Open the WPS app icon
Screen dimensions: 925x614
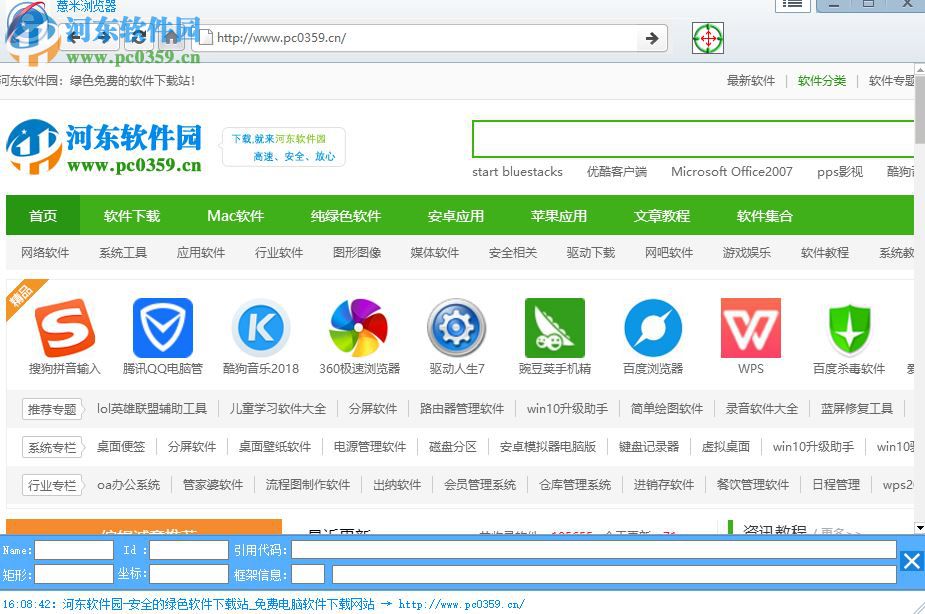point(751,328)
